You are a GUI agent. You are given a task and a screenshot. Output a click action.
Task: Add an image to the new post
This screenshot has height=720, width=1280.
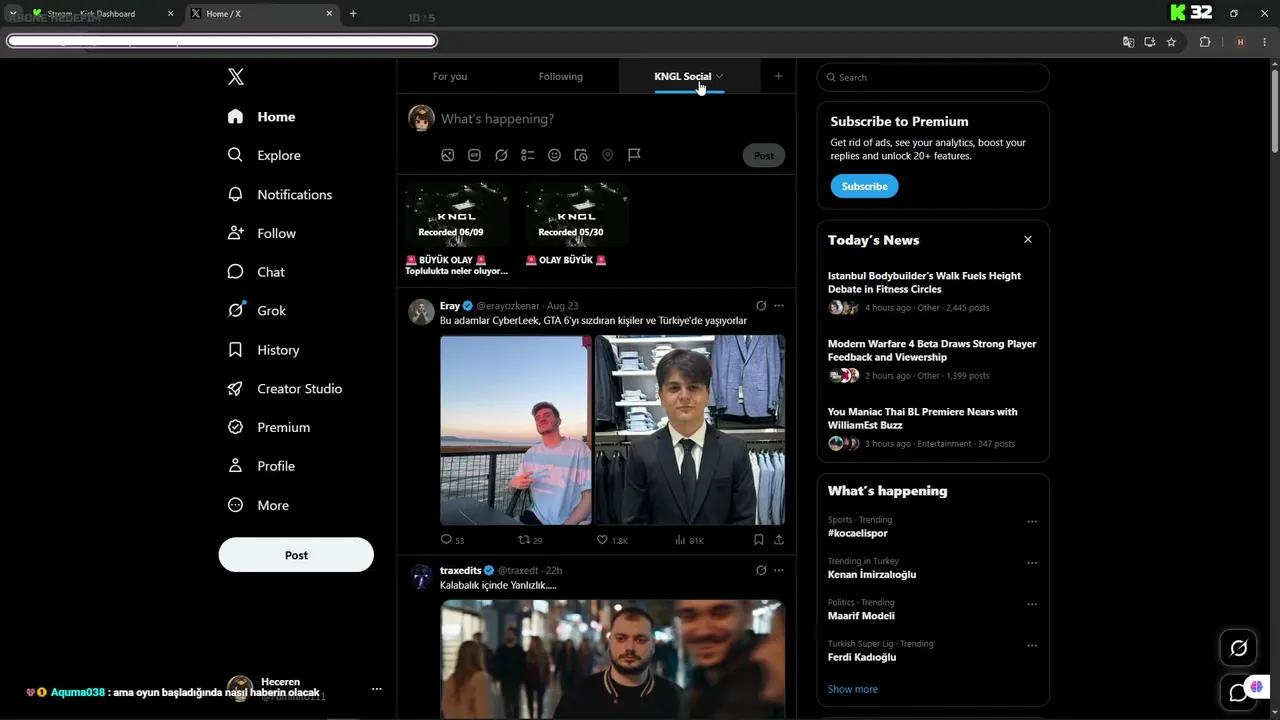[448, 155]
